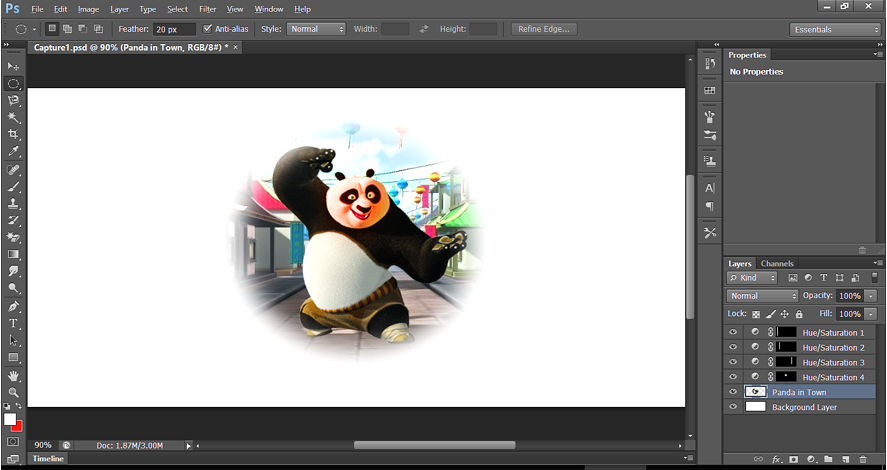The width and height of the screenshot is (887, 470).
Task: Open the Essentials workspace dropdown
Action: 835,29
